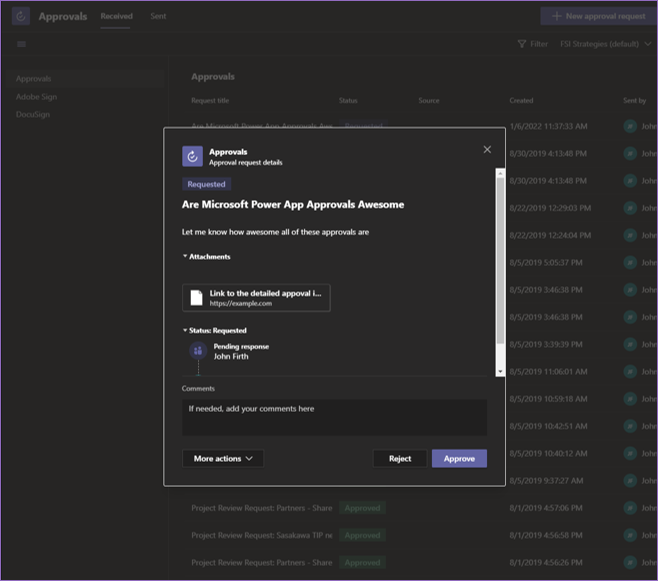Click sender avatar on 1/6/2022 11:37:33 AM row
Viewport: 658px width, 581px height.
pyautogui.click(x=630, y=126)
